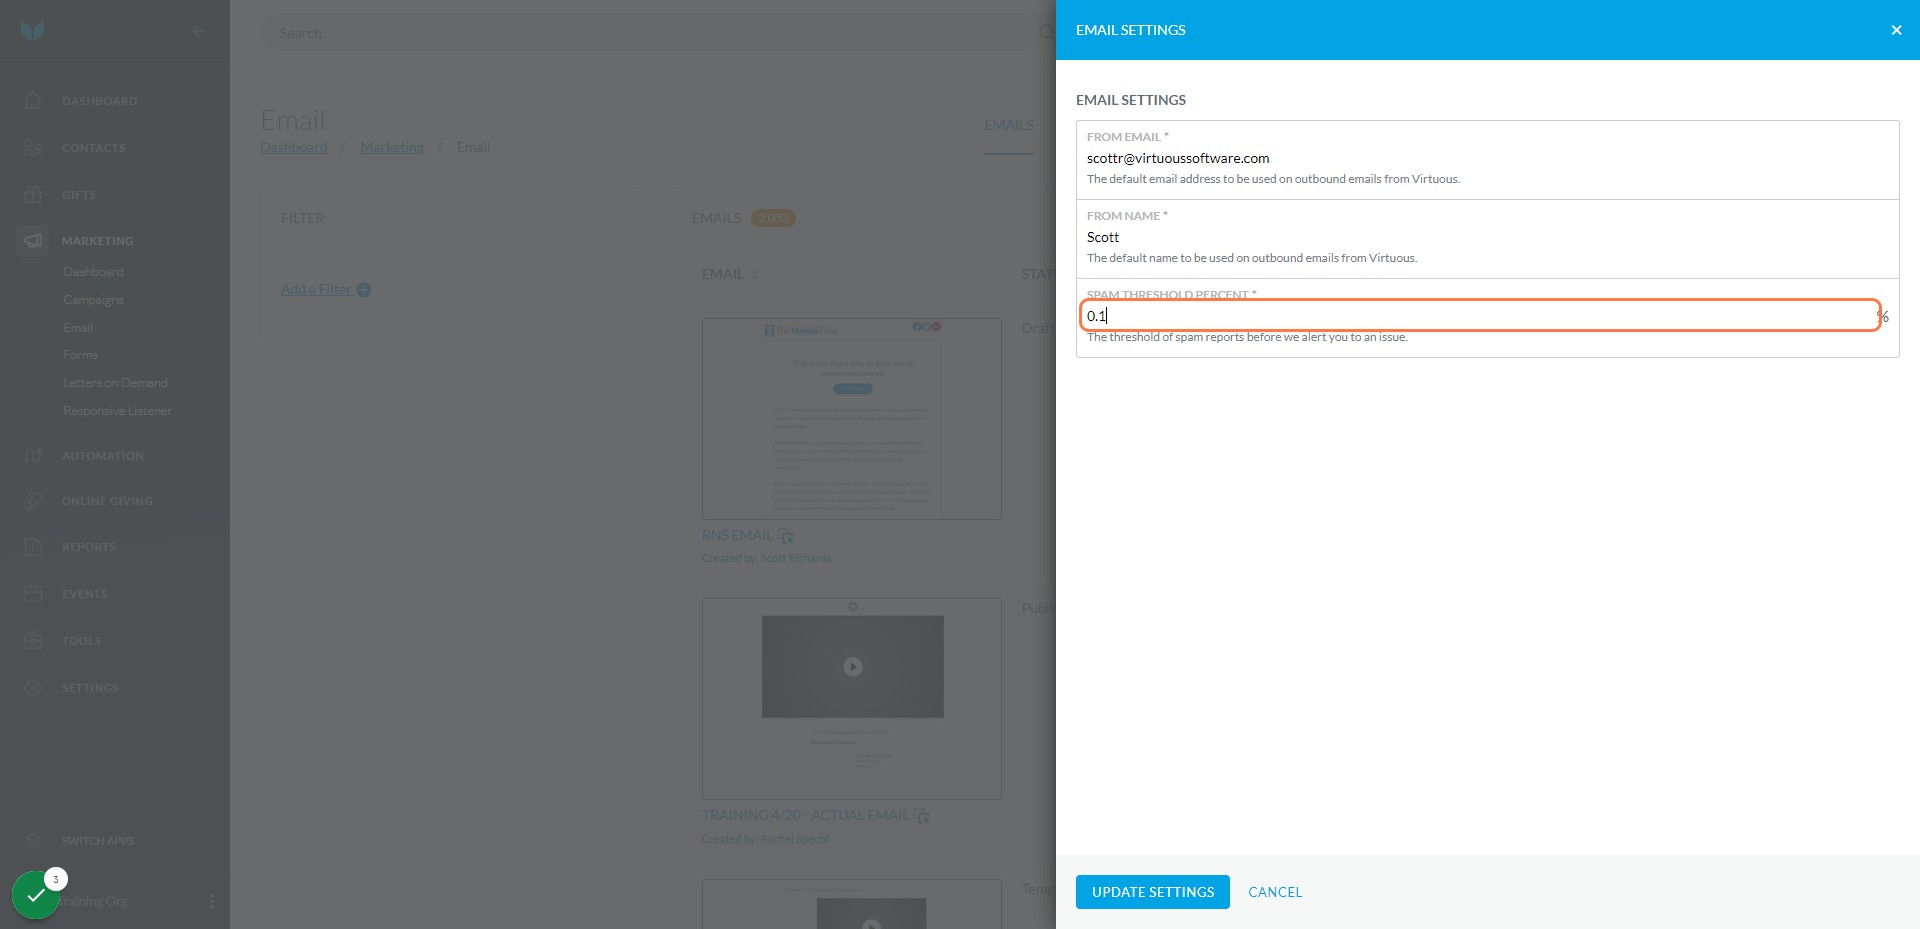Open Email submenu item
Viewport: 1920px width, 929px height.
click(x=78, y=328)
